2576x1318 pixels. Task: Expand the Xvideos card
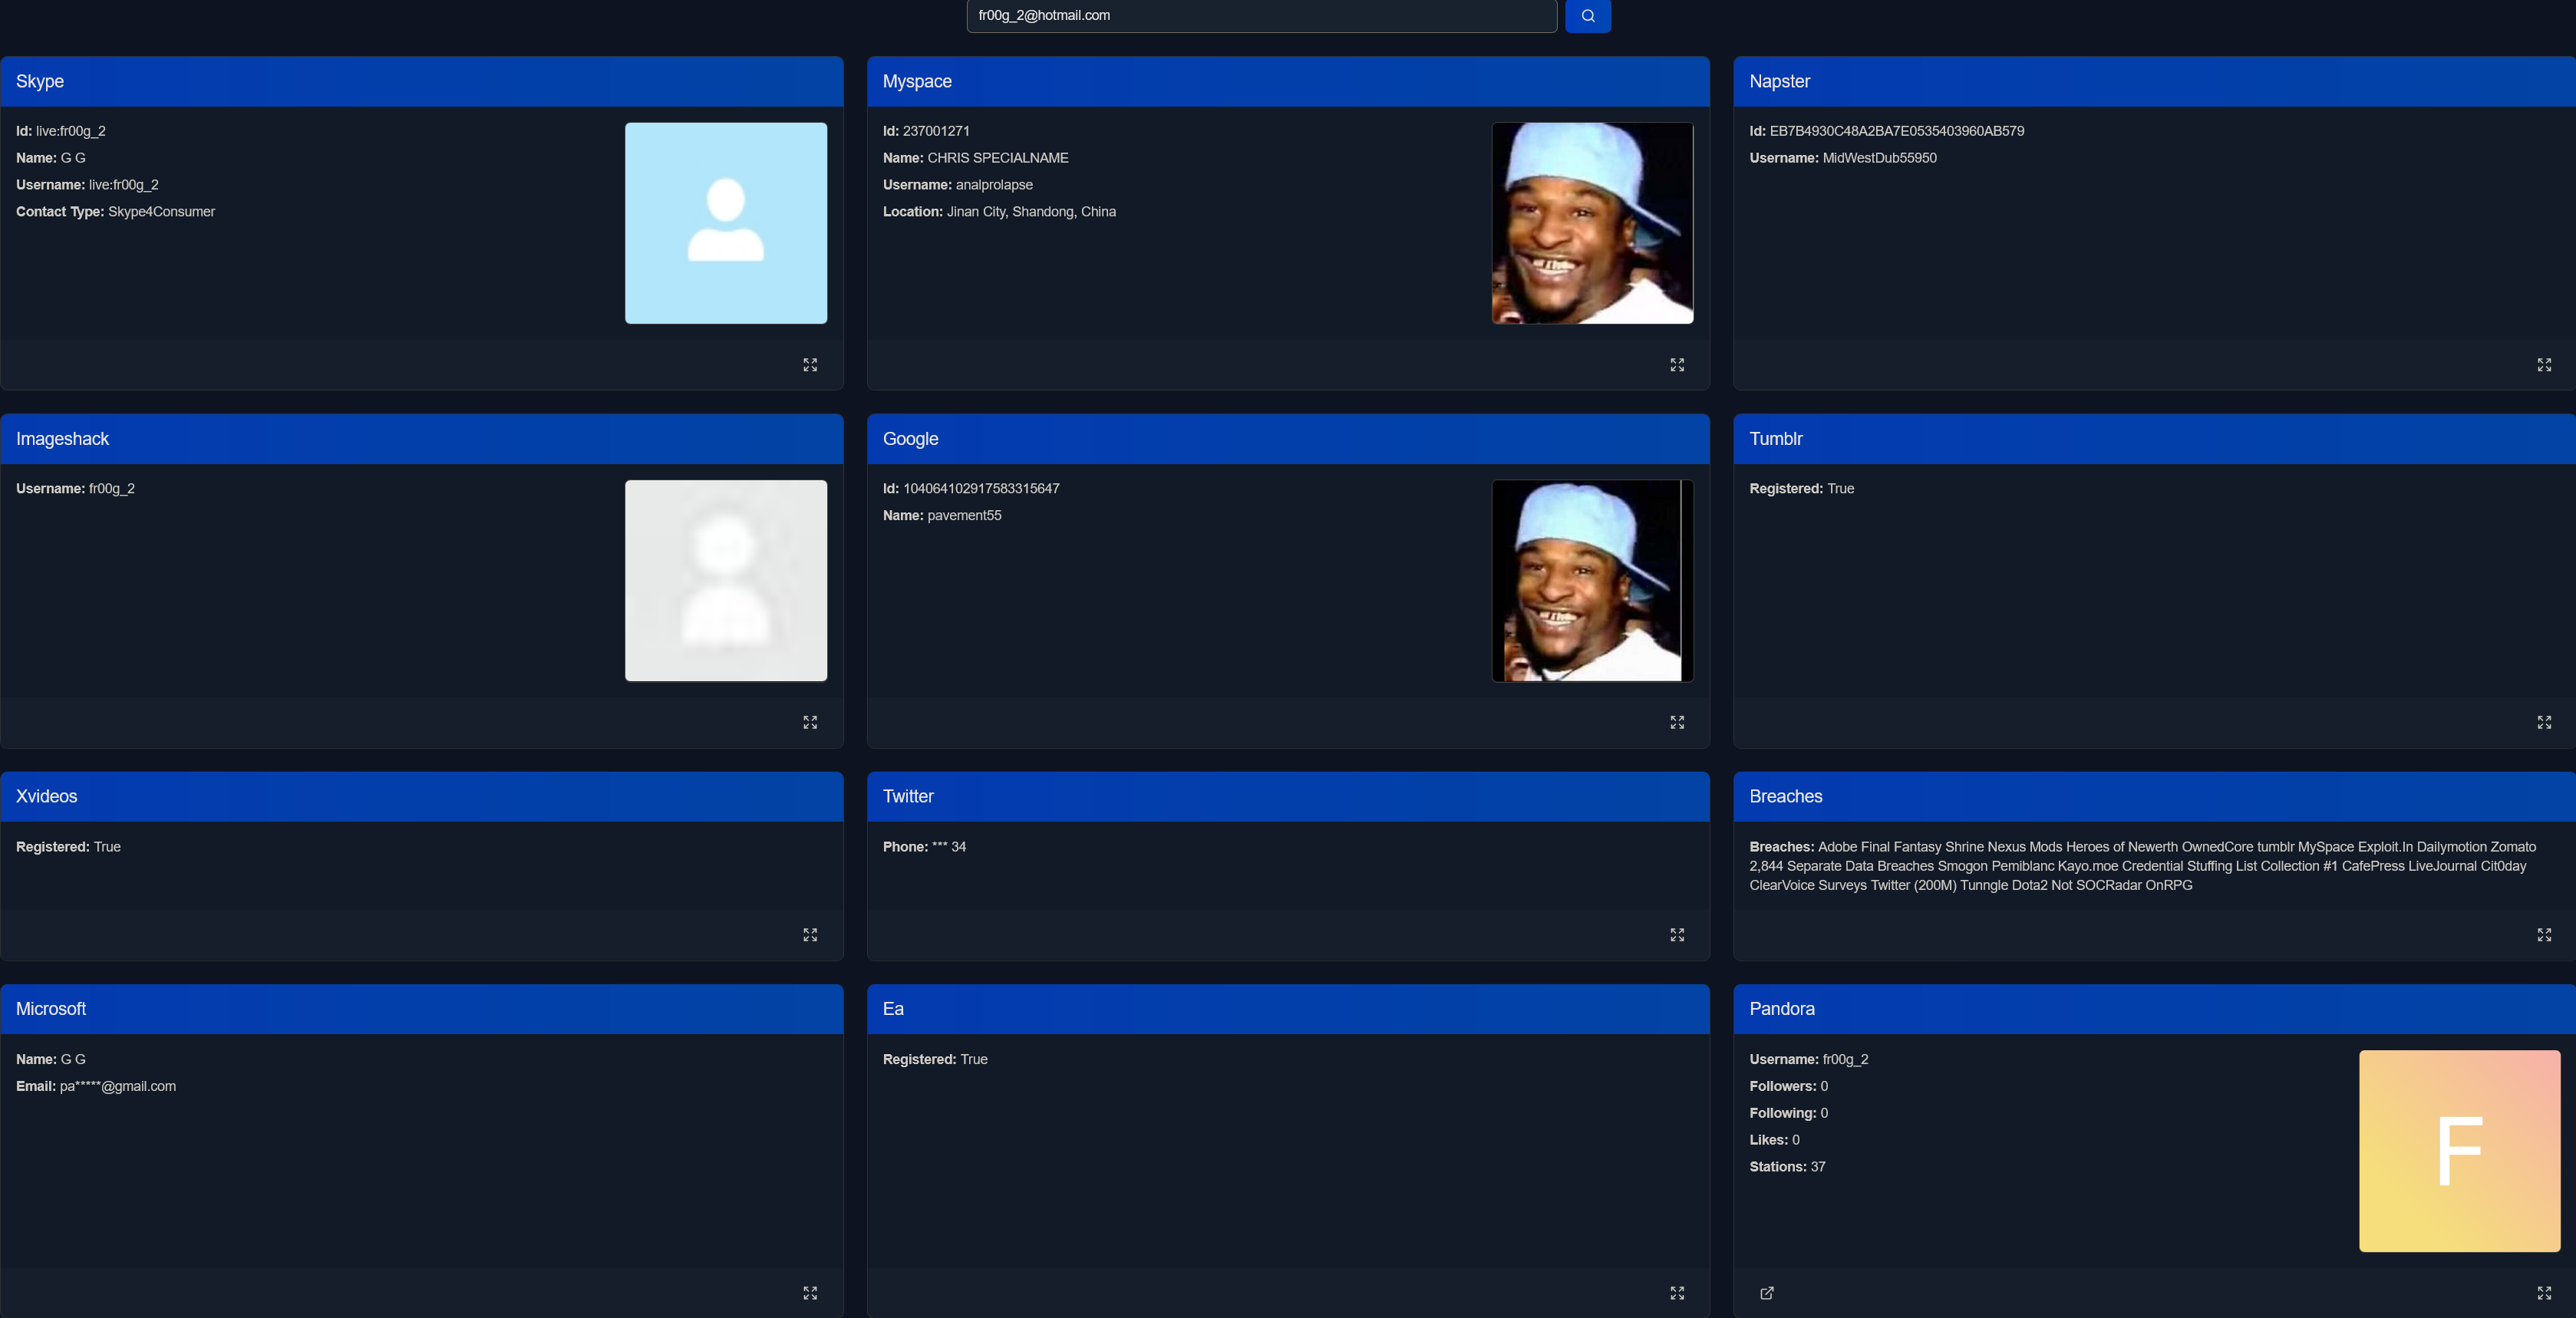click(x=810, y=935)
